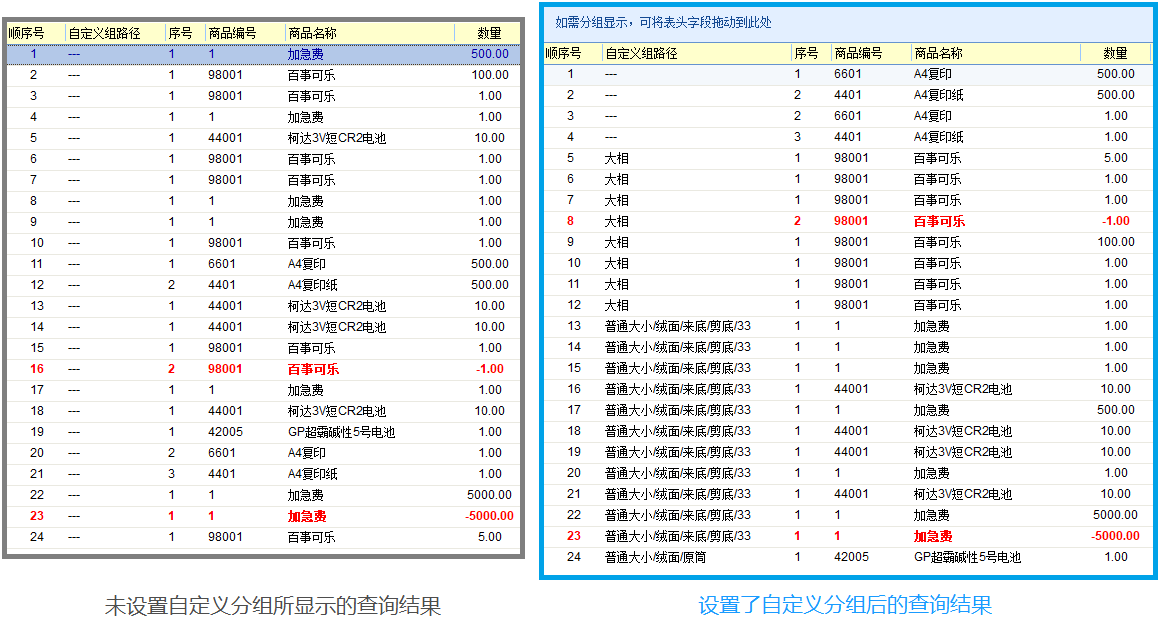Select row 5 柯达3V短CR2电池 in left table

point(263,138)
